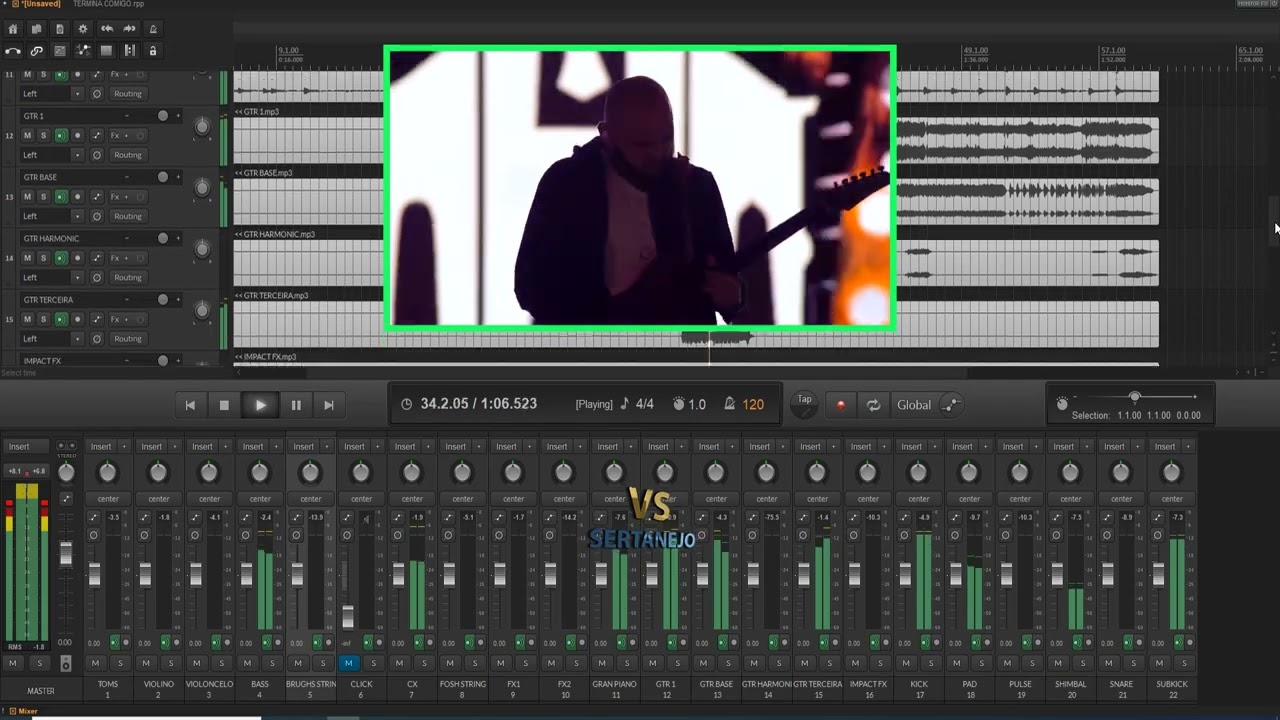This screenshot has width=1280, height=720.
Task: Invert phase on the GTR BASE track
Action: pyautogui.click(x=97, y=216)
